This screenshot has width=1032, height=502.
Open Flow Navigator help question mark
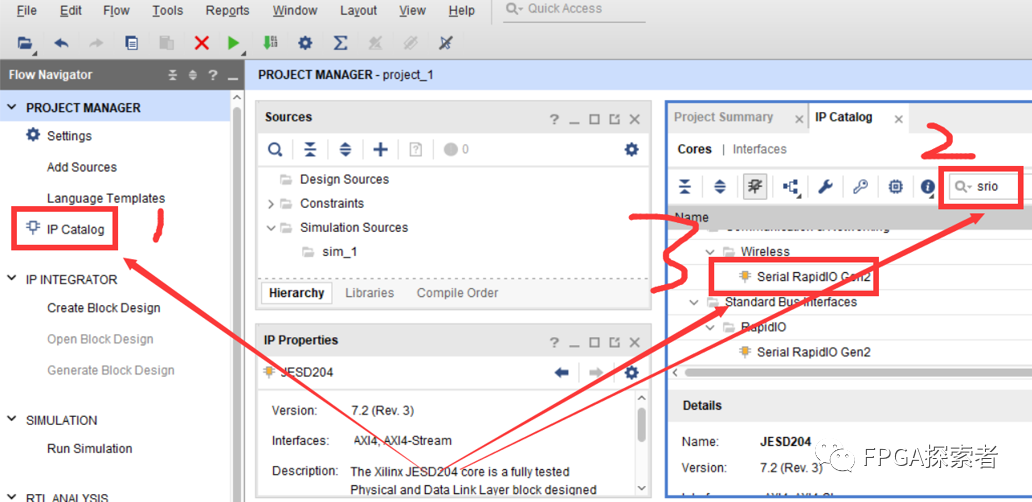tap(213, 75)
